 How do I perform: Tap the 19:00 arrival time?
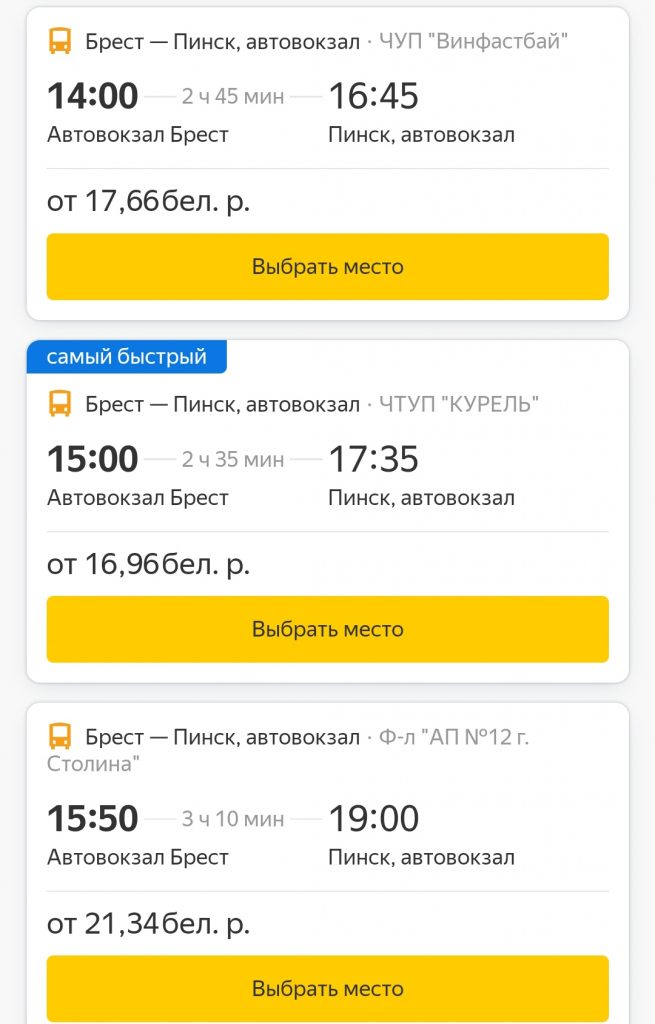tap(373, 819)
